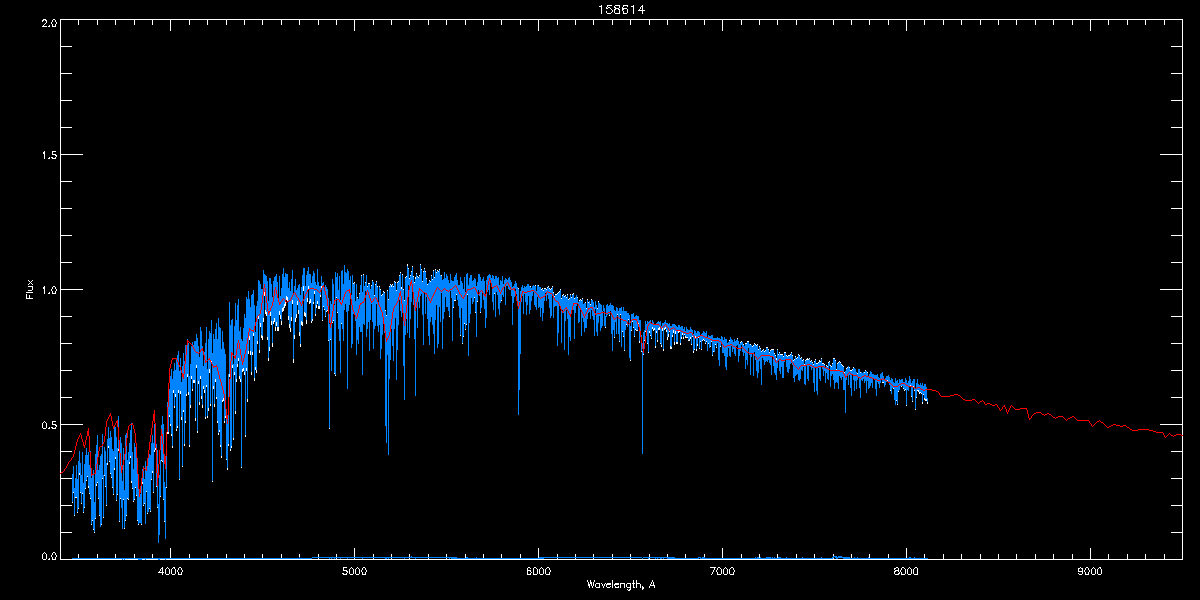1200x600 pixels.
Task: Click the Wavelength, A x-axis label
Action: [621, 585]
